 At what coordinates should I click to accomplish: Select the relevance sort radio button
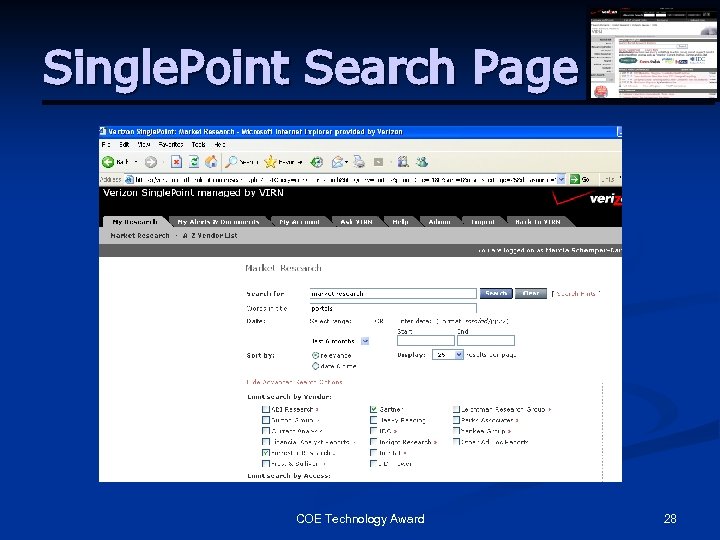[315, 355]
